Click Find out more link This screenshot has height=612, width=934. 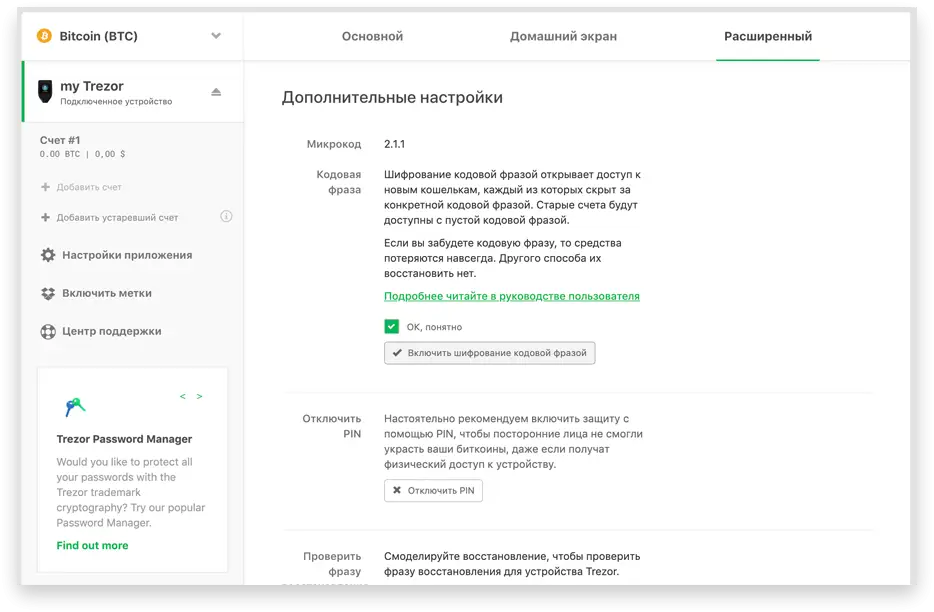pyautogui.click(x=92, y=545)
